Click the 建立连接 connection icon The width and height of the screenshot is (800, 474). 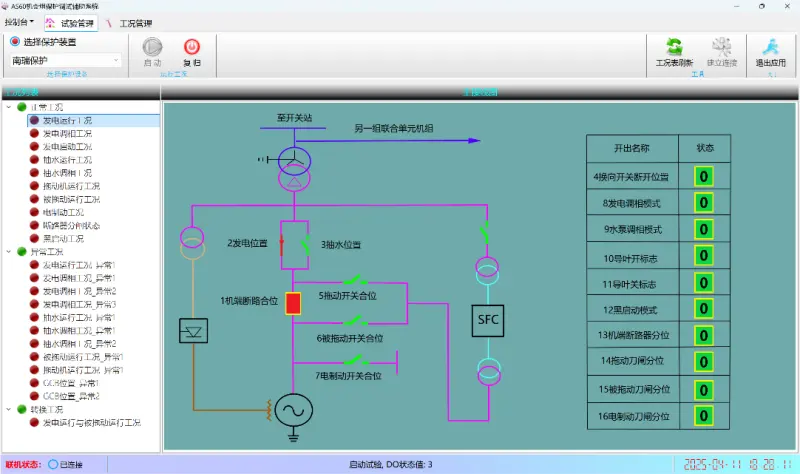point(721,47)
